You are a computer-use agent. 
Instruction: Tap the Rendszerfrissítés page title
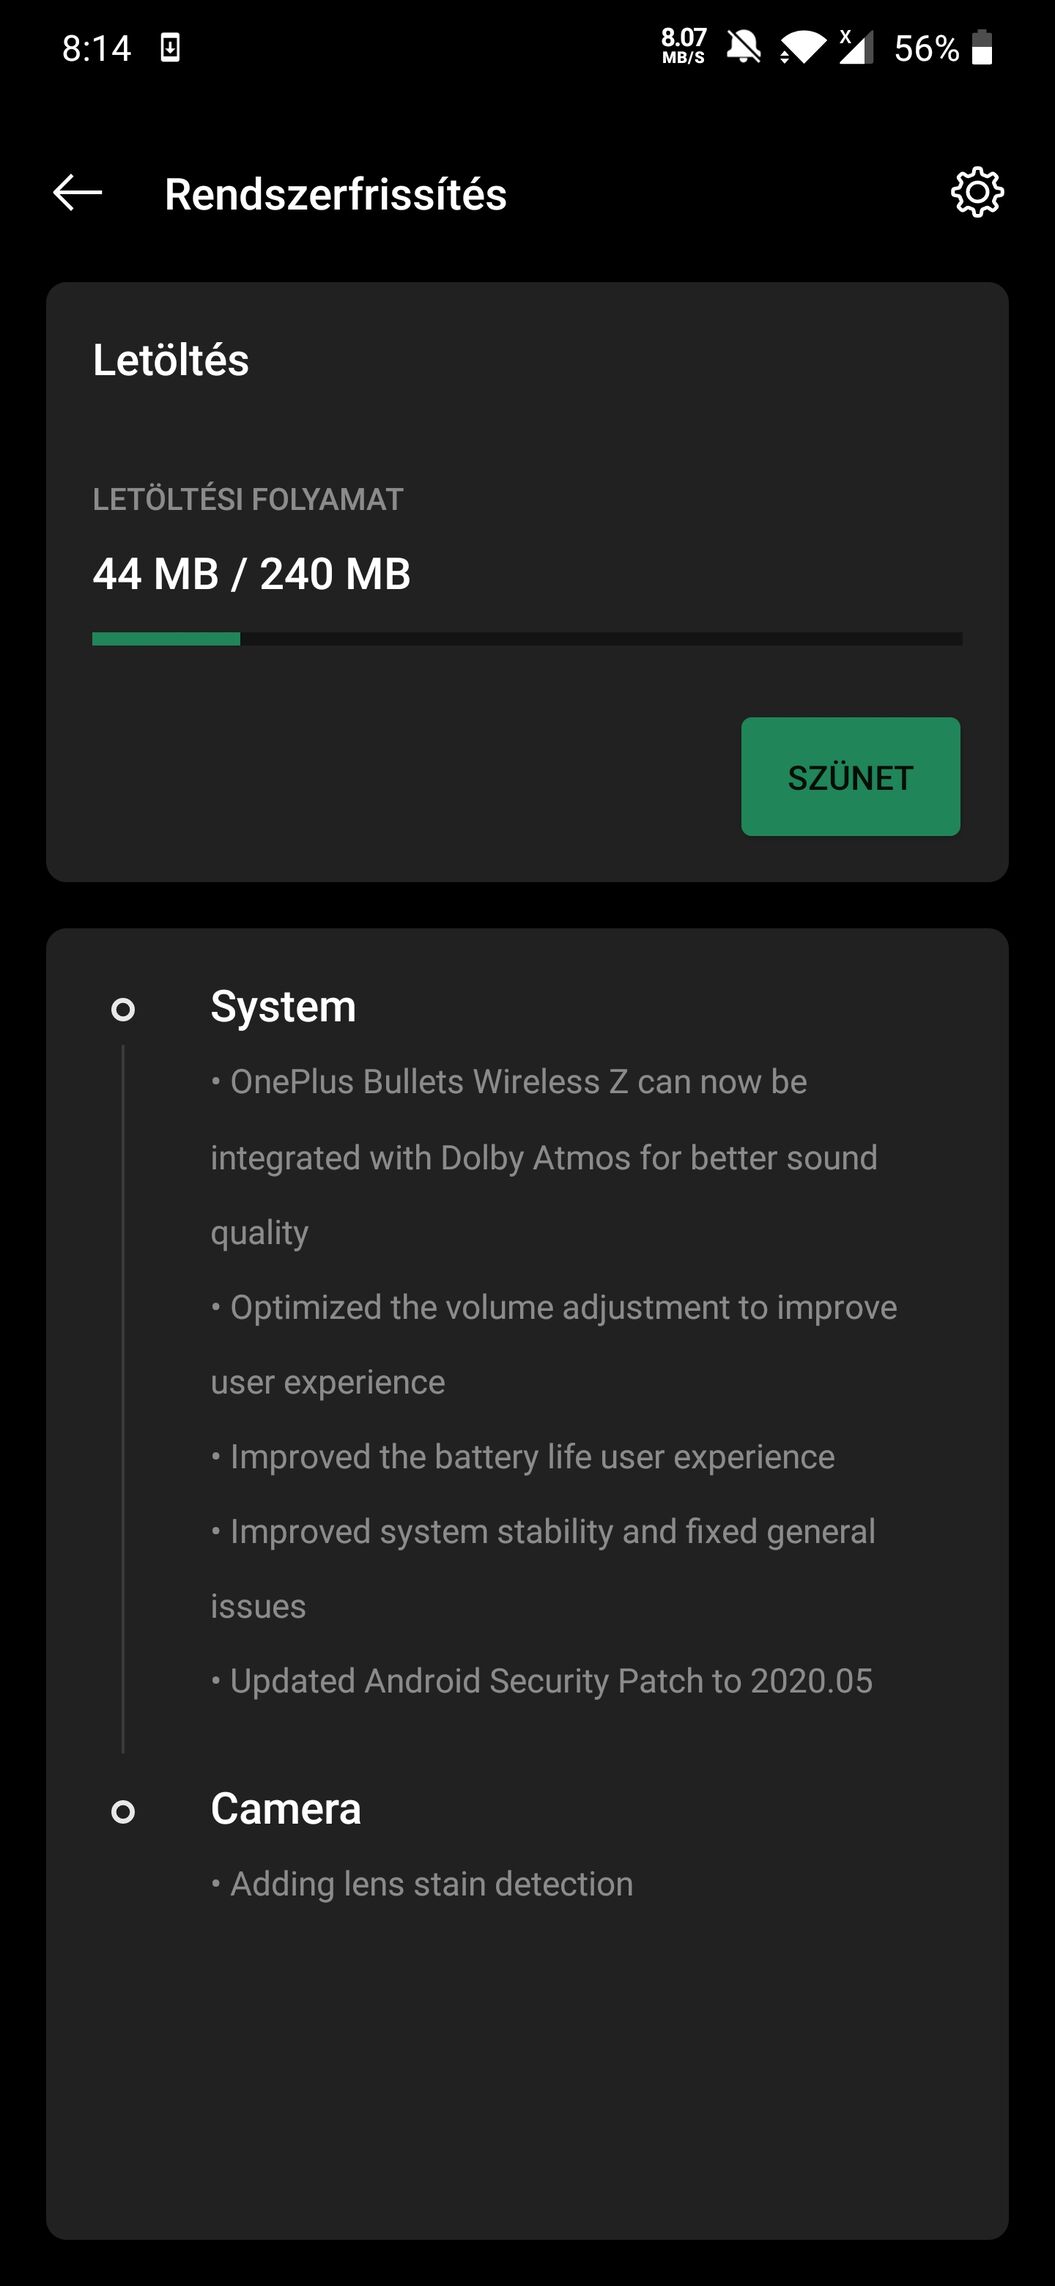coord(335,194)
